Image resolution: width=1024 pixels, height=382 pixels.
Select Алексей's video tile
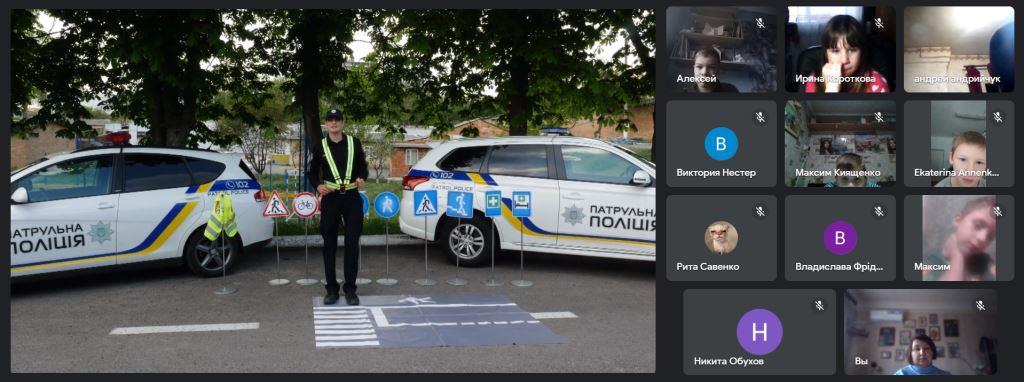tap(722, 50)
